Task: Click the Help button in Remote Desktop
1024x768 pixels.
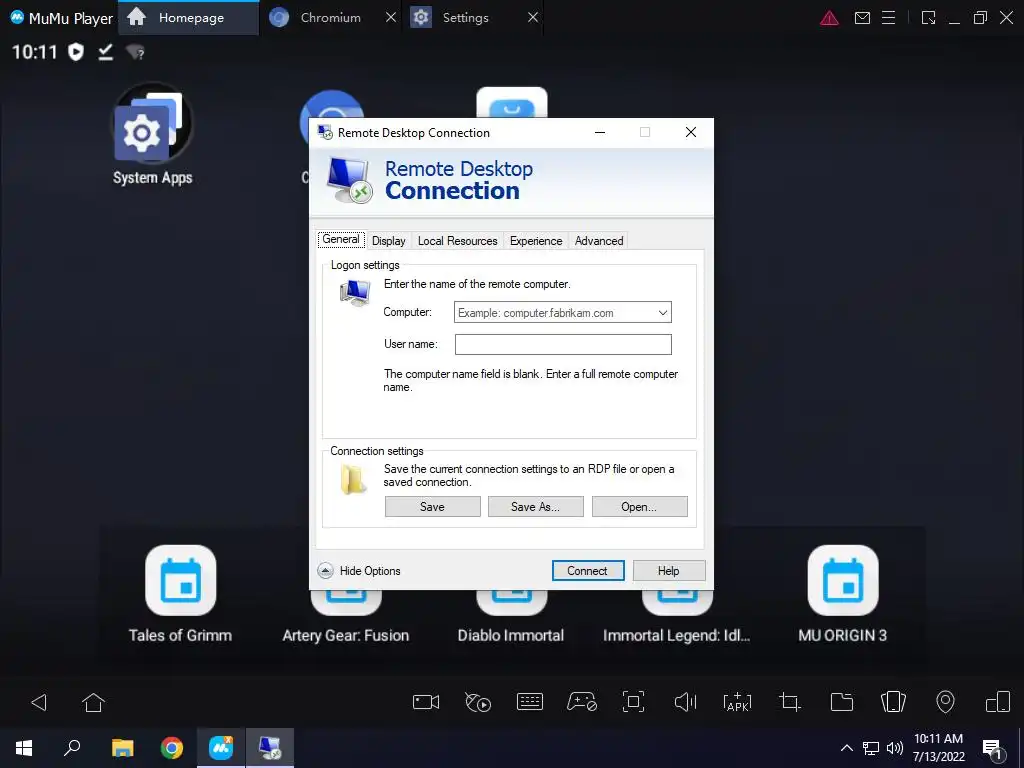Action: 669,571
